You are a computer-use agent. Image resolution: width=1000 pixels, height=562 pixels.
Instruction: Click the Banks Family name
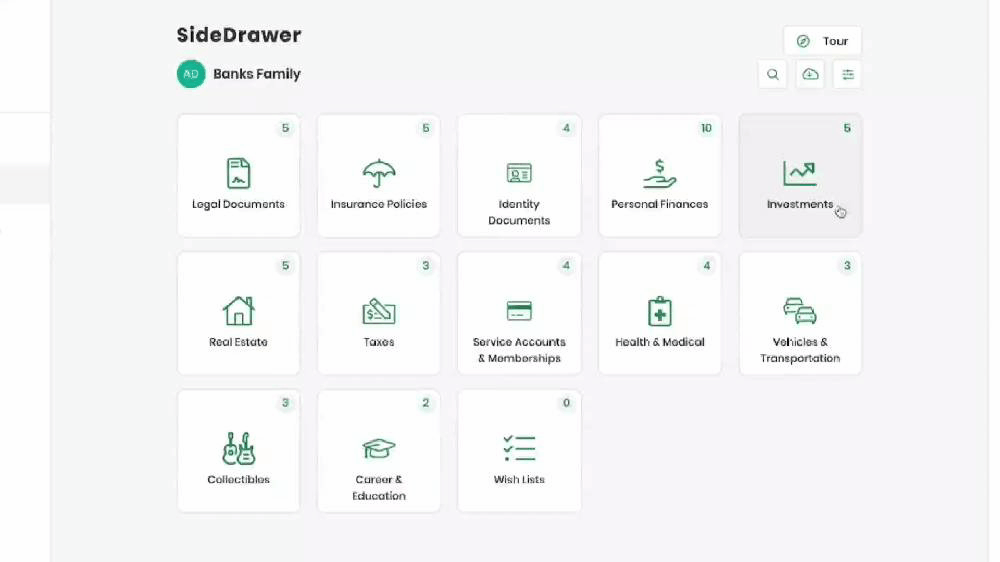click(x=256, y=74)
